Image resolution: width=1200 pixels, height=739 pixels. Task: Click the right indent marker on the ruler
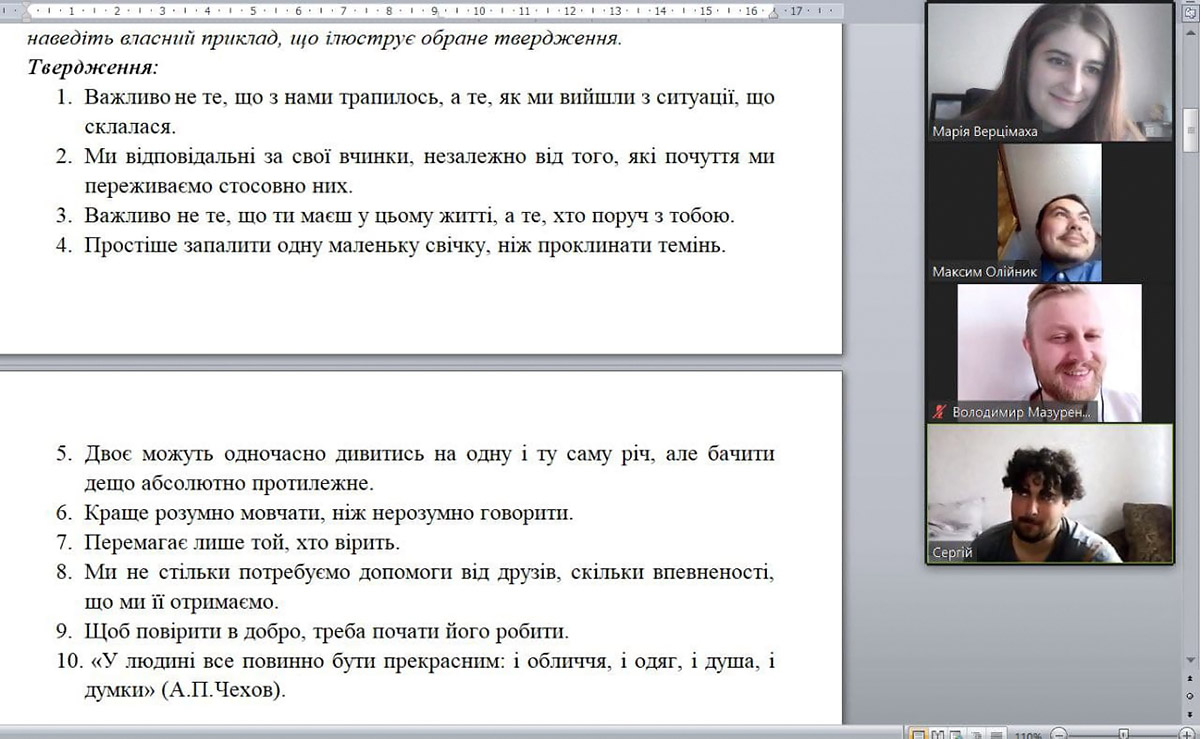pyautogui.click(x=772, y=14)
